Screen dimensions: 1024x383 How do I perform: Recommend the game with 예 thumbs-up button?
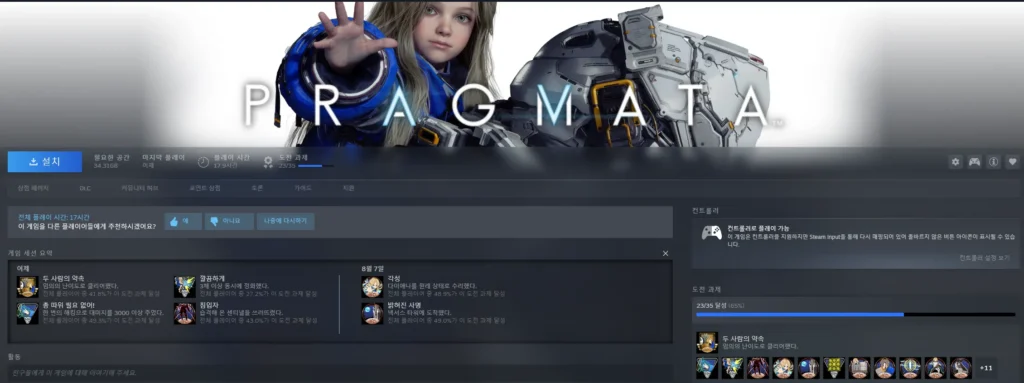pos(182,222)
